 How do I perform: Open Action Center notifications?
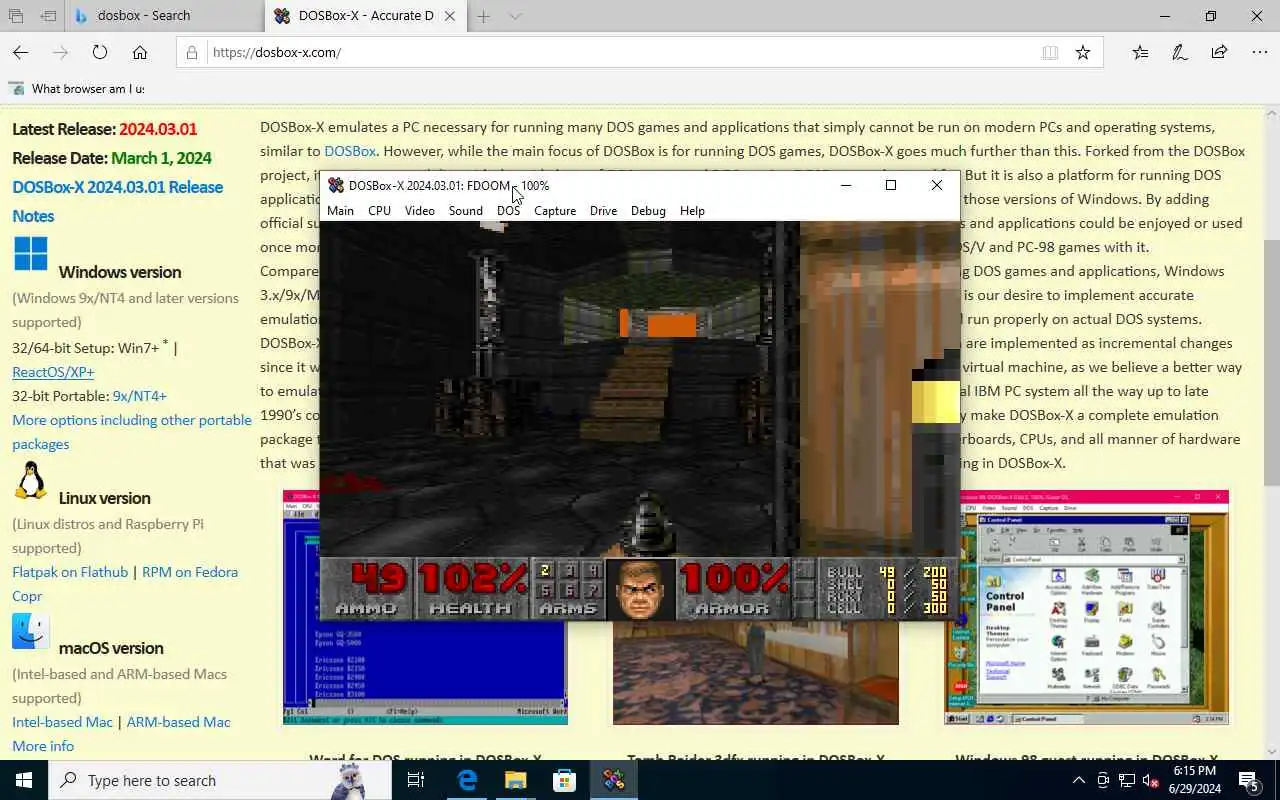(1249, 780)
